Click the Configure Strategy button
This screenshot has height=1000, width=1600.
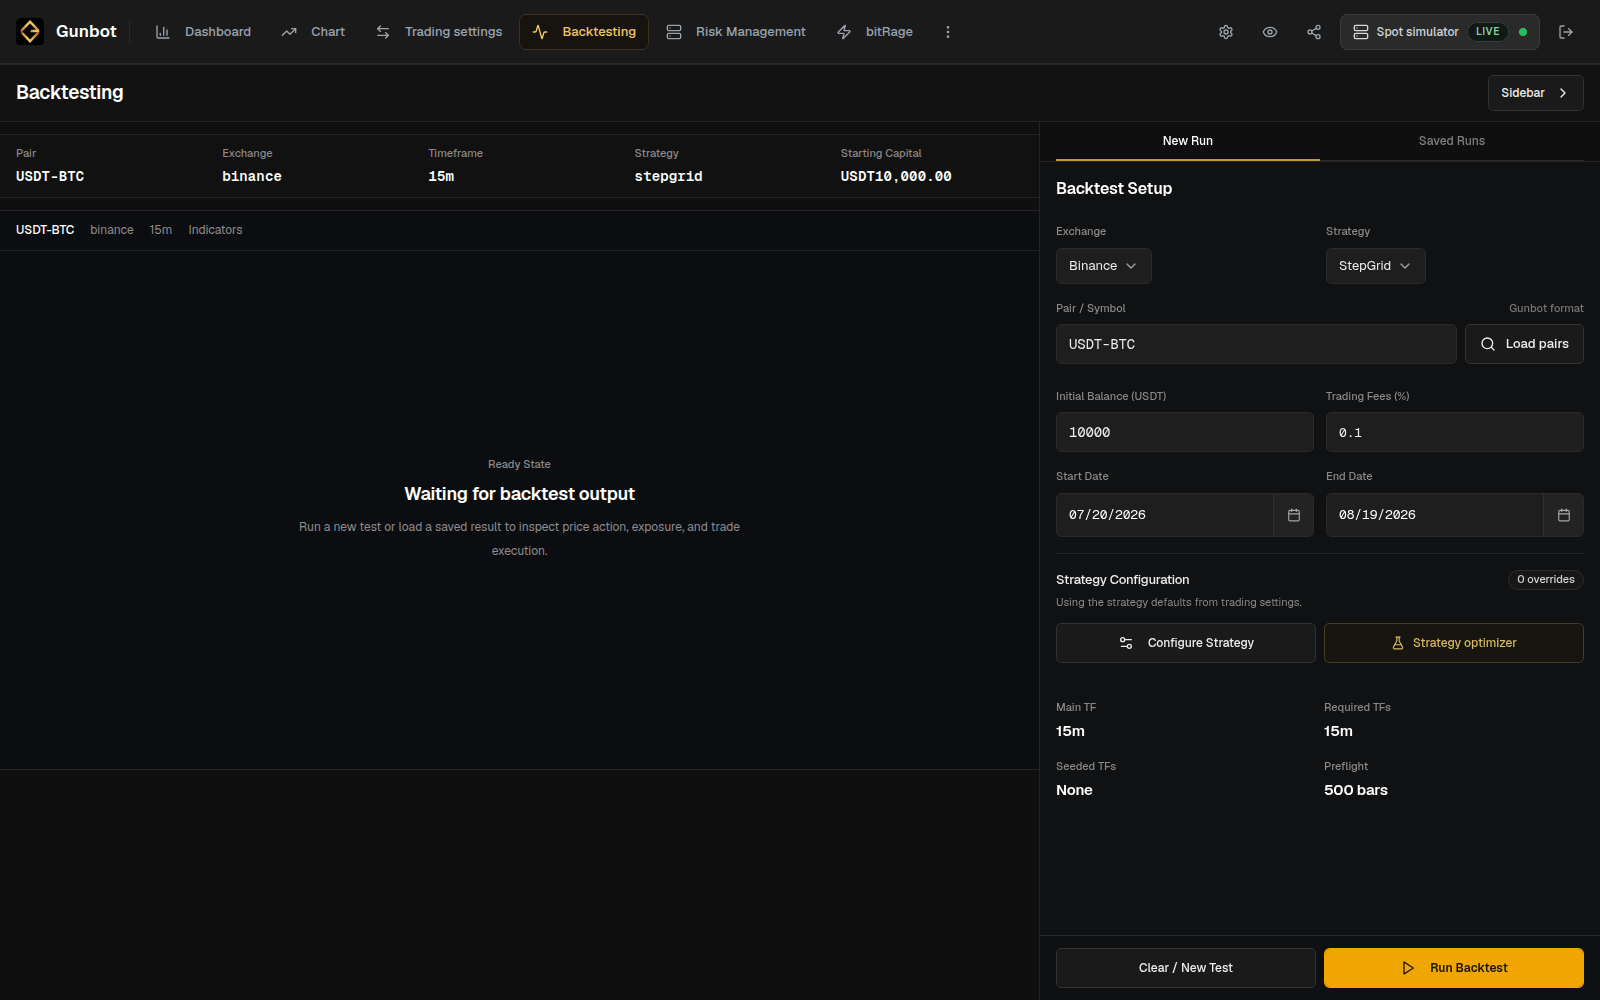pyautogui.click(x=1186, y=643)
